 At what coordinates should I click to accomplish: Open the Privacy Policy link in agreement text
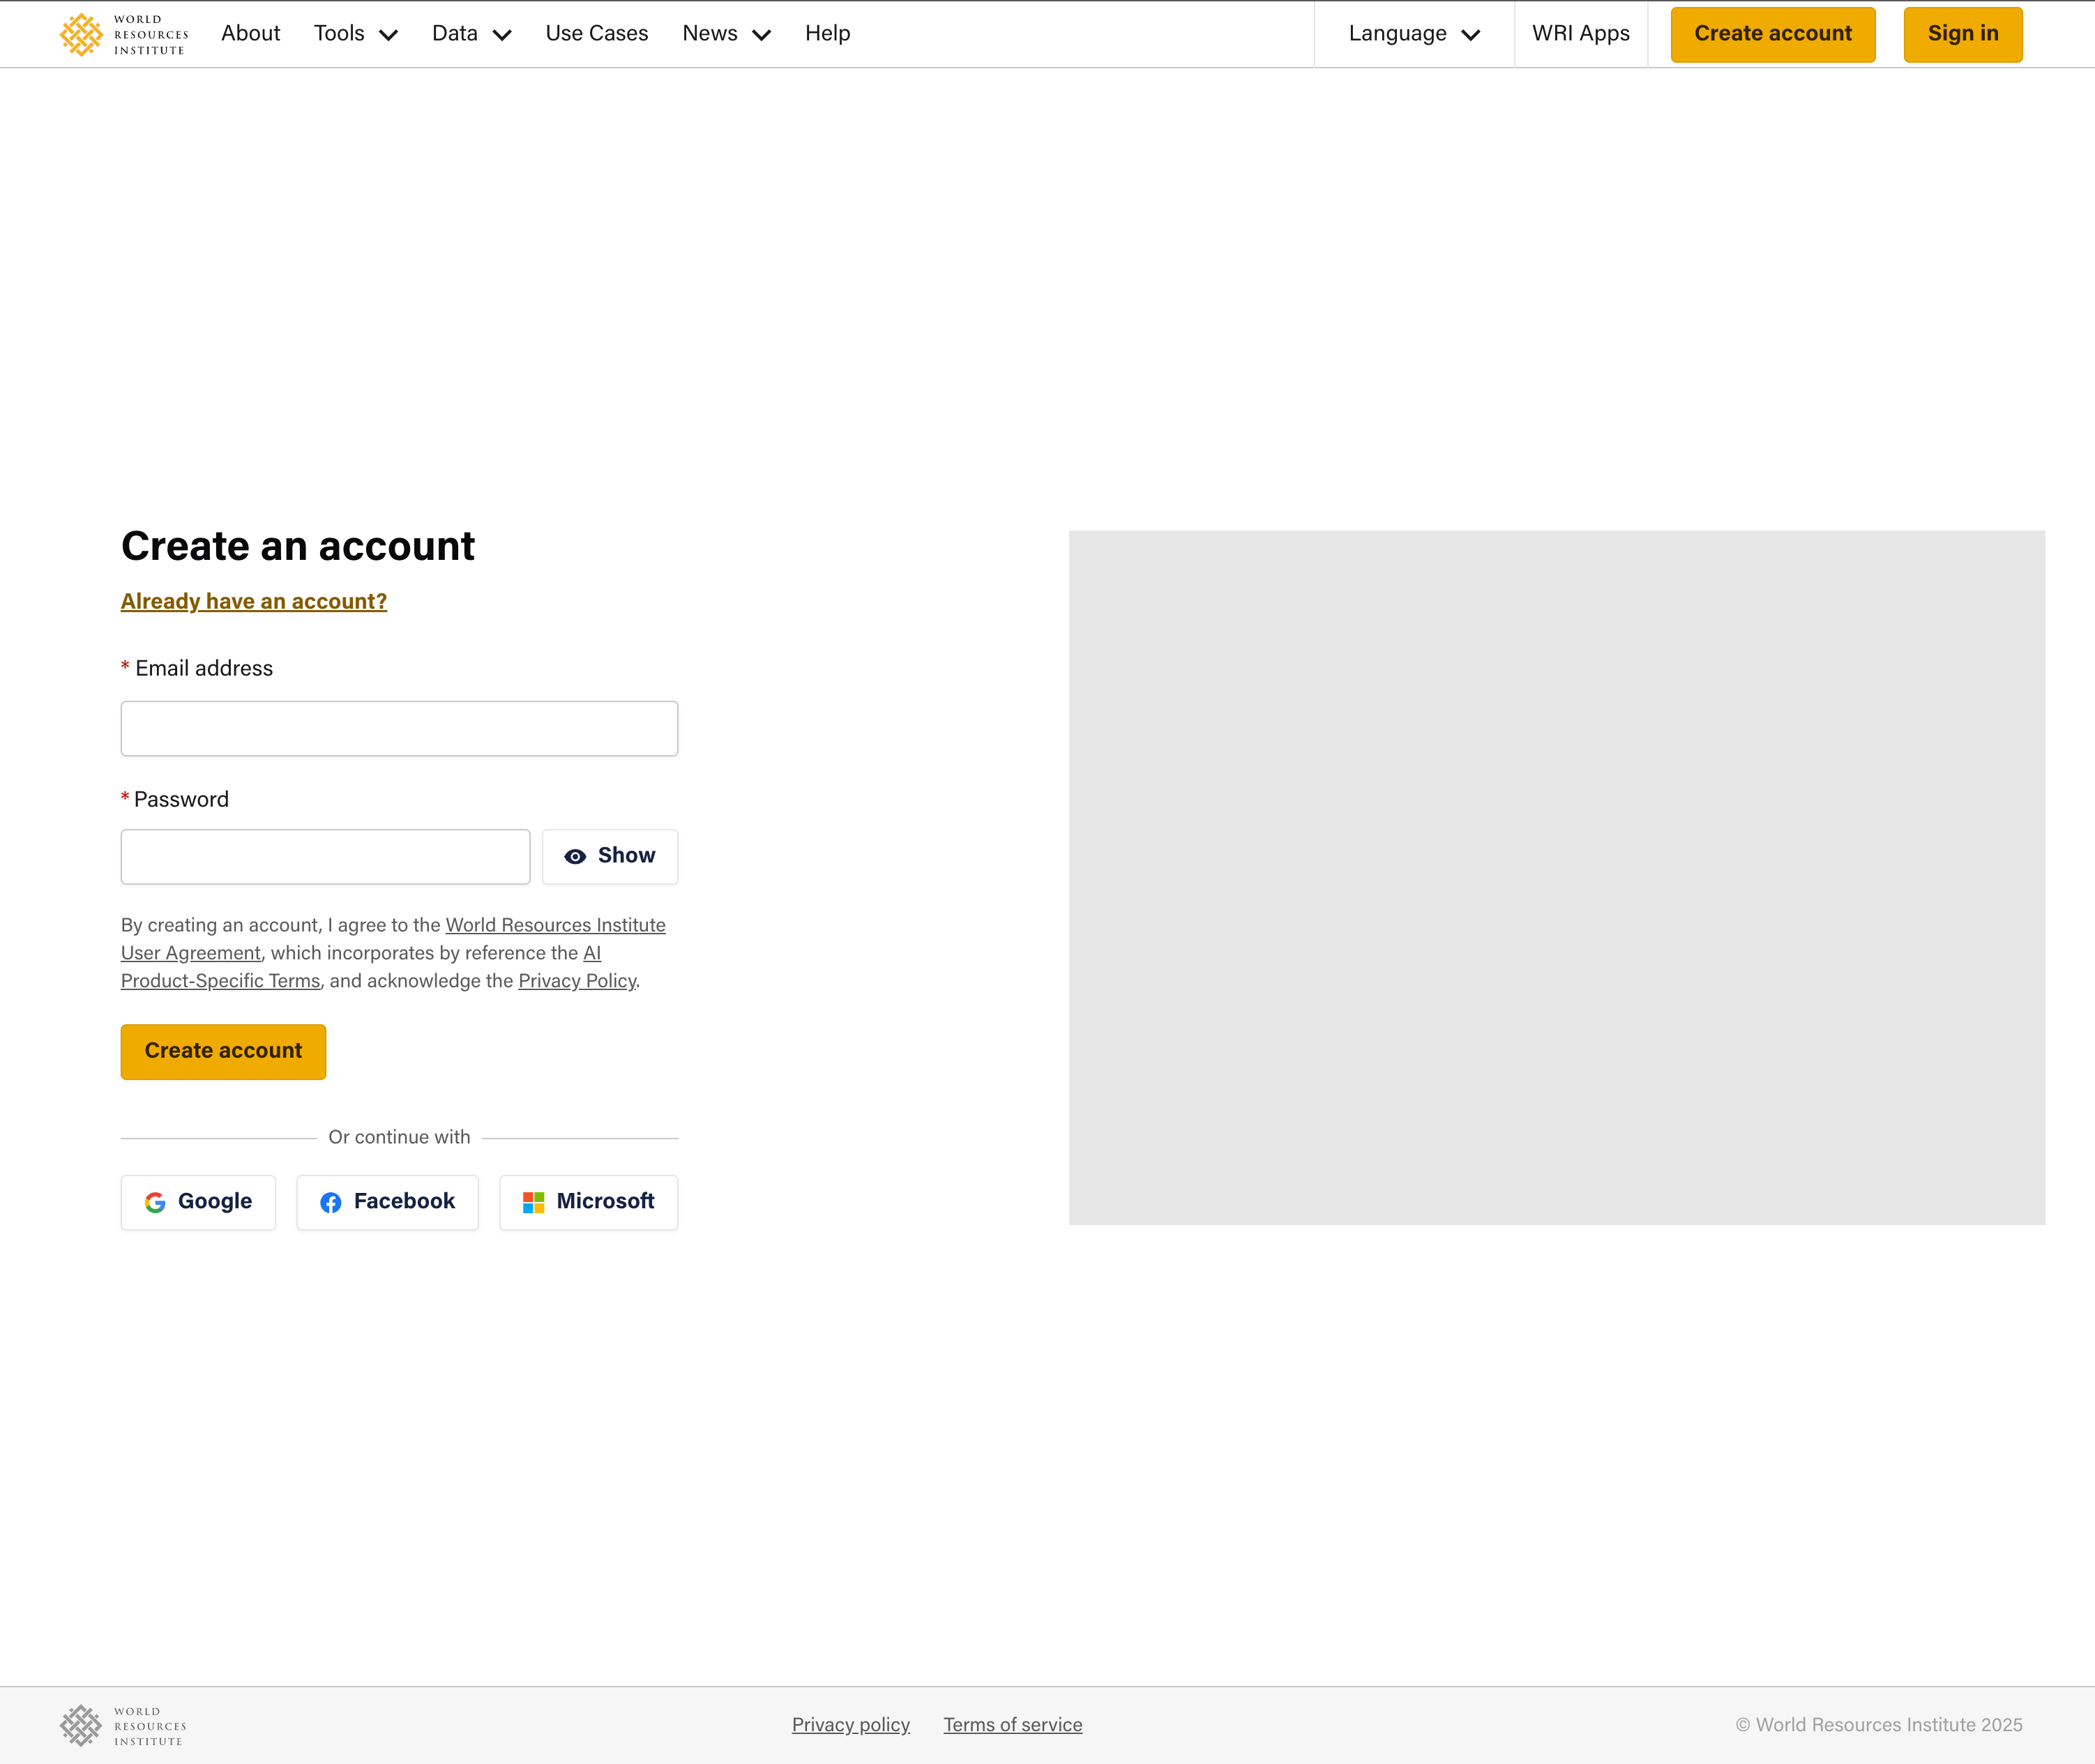[x=577, y=981]
